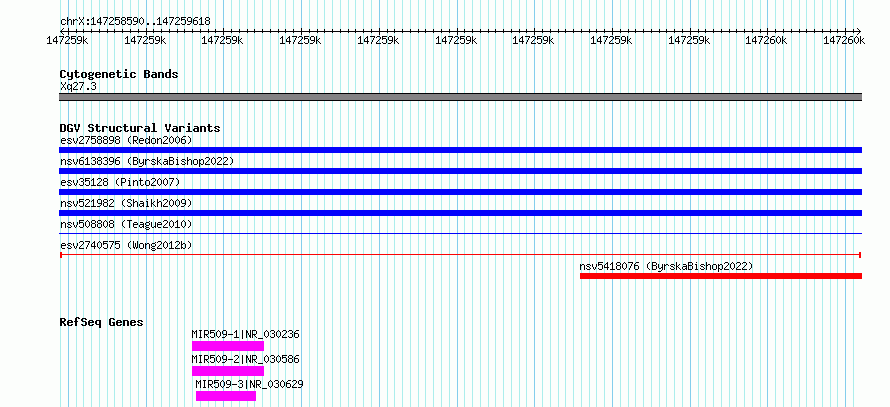Click the first 147260k ruler tick label

click(766, 40)
